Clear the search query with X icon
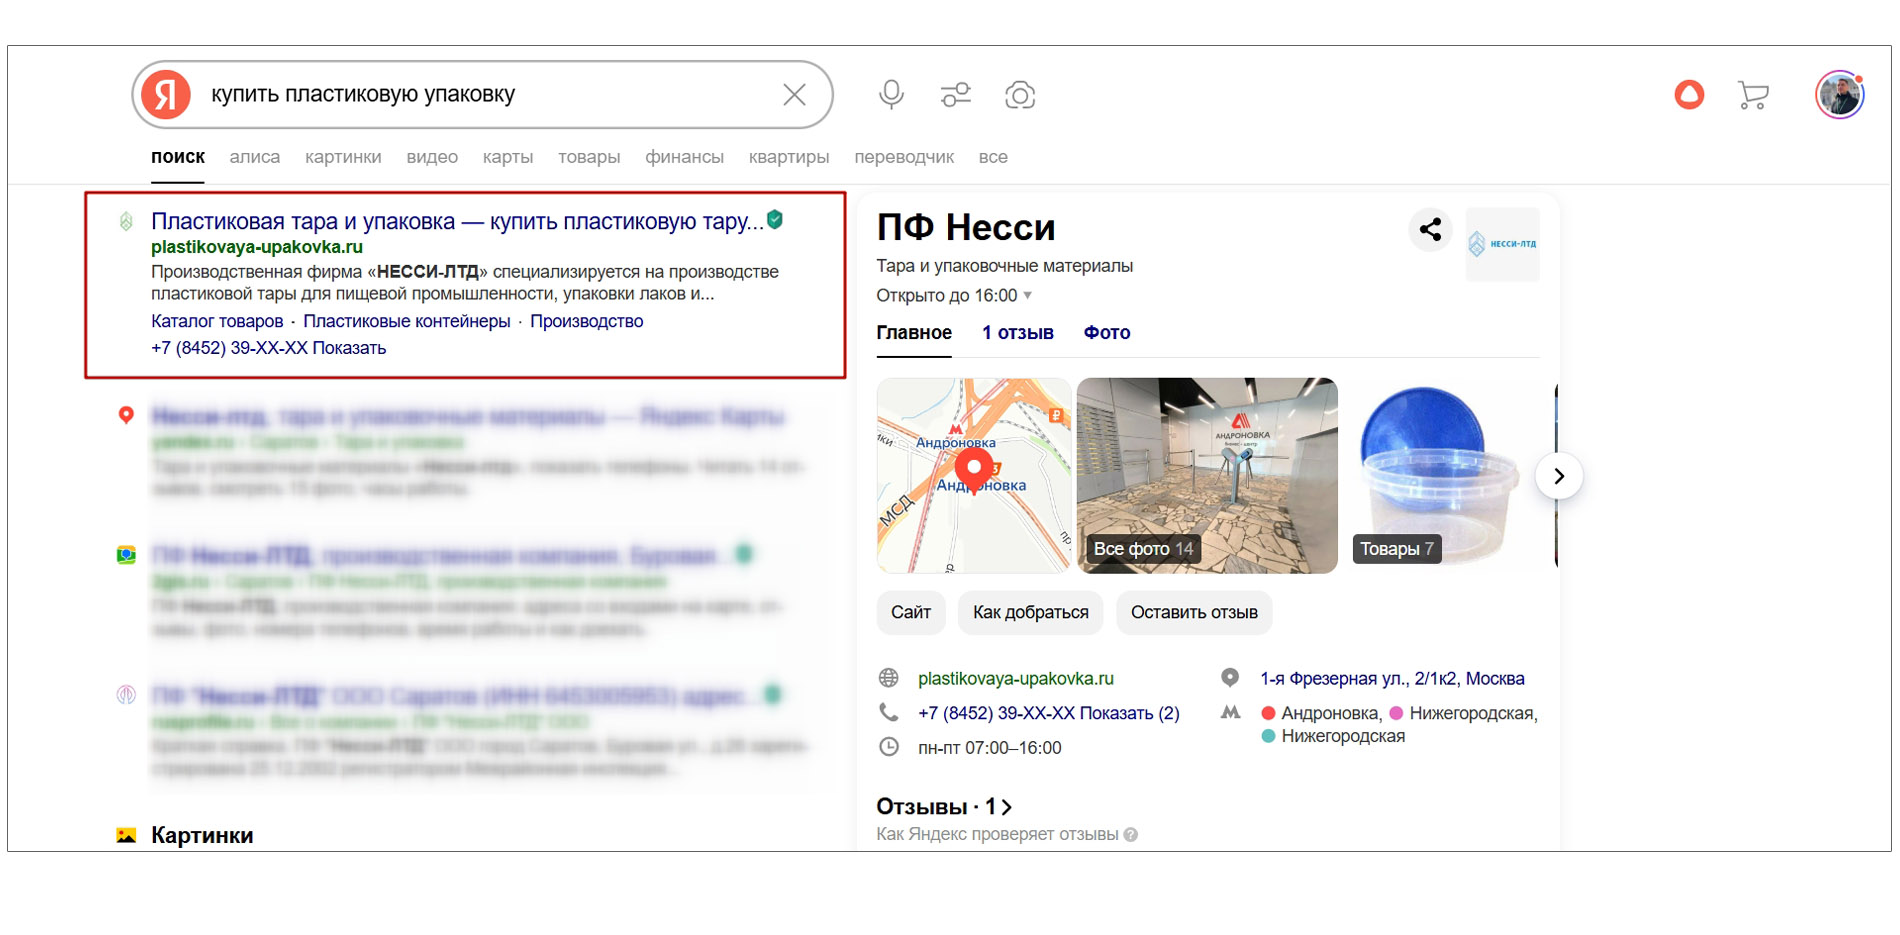This screenshot has height=935, width=1900. coord(794,95)
